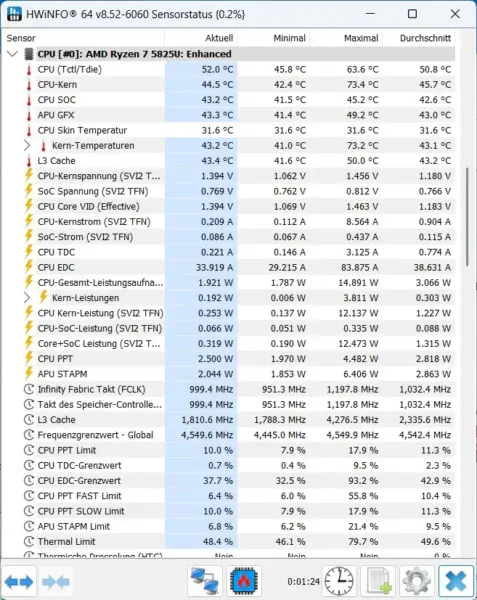This screenshot has height=600, width=477.
Task: Click the Durchschnitt column header
Action: [425, 38]
